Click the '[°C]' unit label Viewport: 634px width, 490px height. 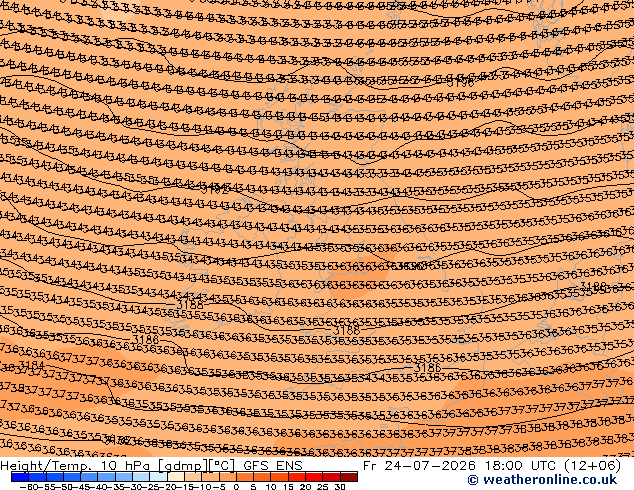(x=222, y=466)
